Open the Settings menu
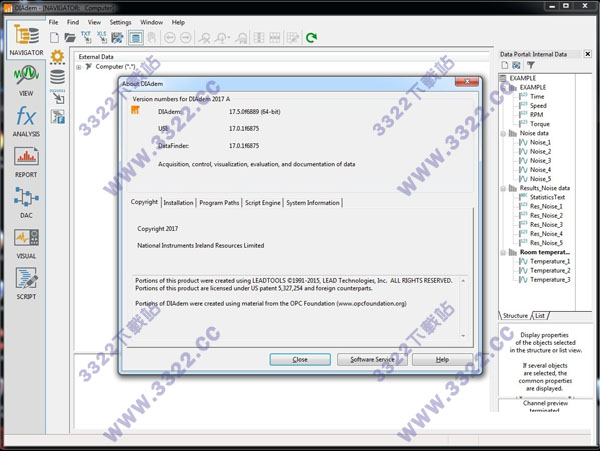 pos(120,22)
